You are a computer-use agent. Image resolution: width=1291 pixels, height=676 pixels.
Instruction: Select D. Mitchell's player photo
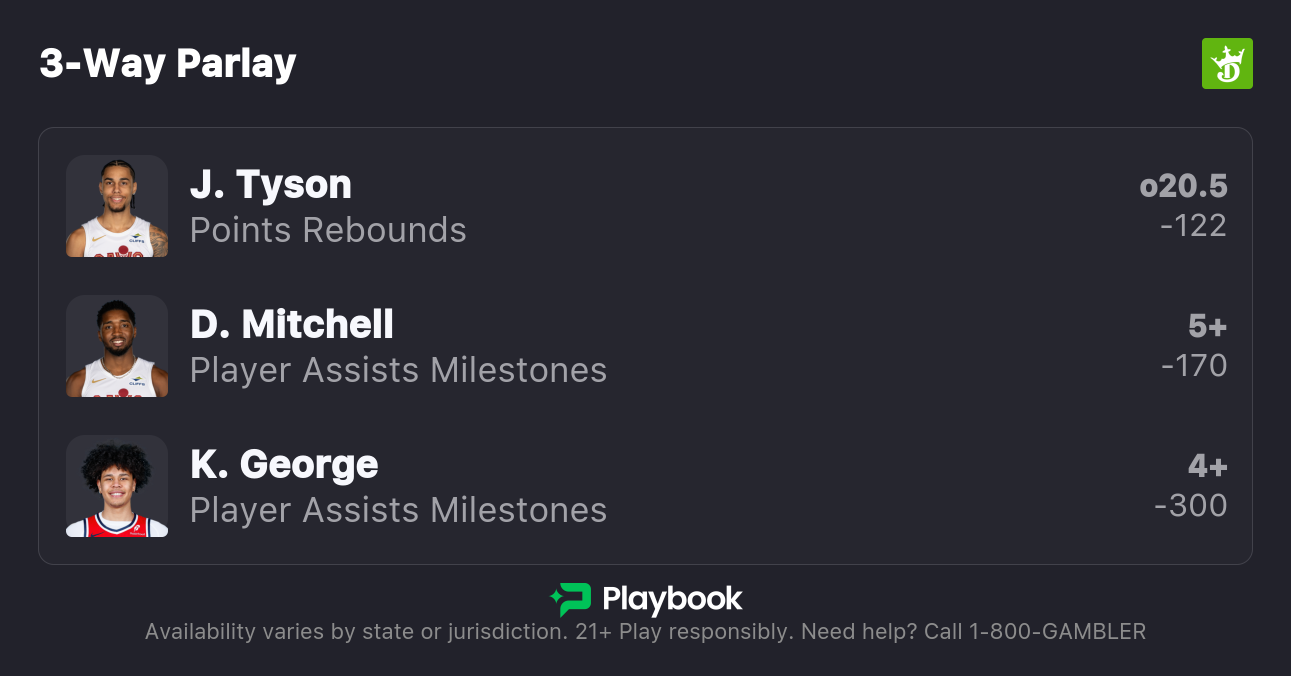pos(117,346)
